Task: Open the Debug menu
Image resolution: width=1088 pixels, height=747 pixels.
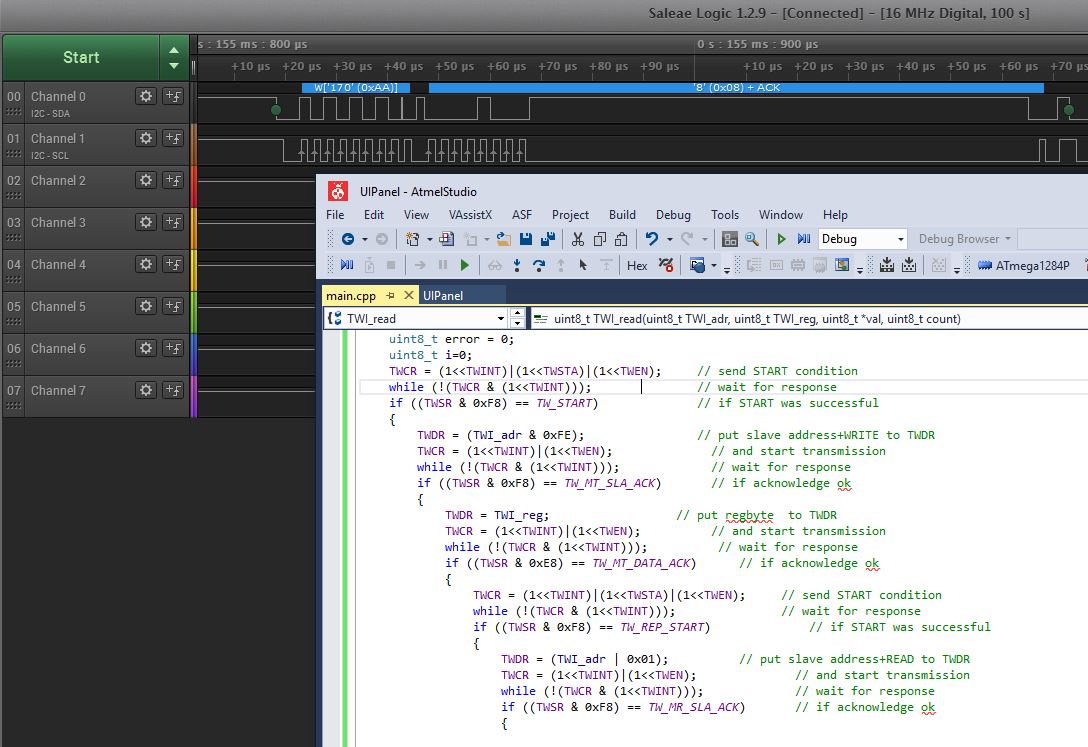Action: click(673, 215)
